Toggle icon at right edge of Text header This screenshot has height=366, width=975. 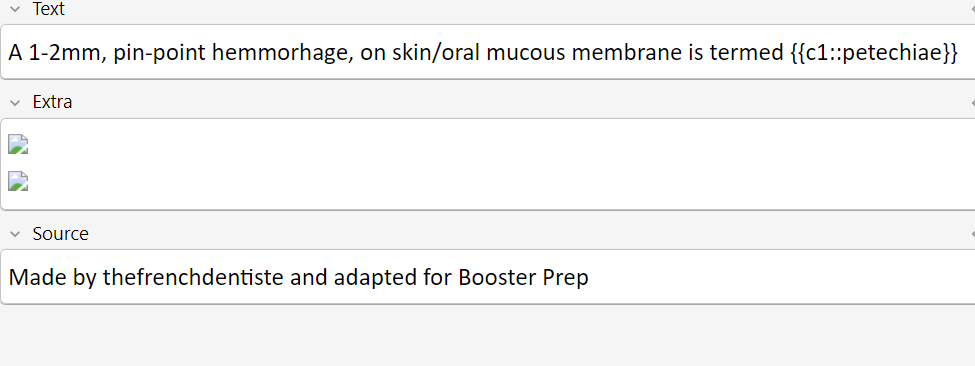coord(972,10)
